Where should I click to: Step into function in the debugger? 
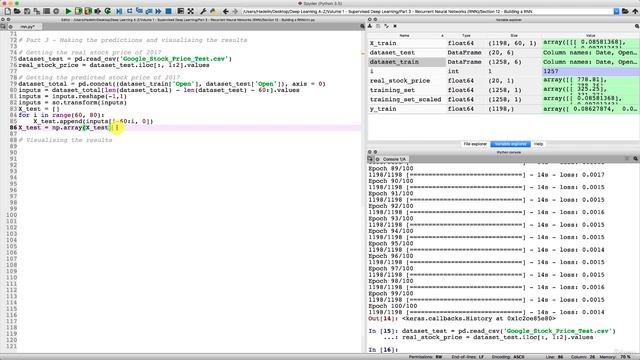pos(139,11)
